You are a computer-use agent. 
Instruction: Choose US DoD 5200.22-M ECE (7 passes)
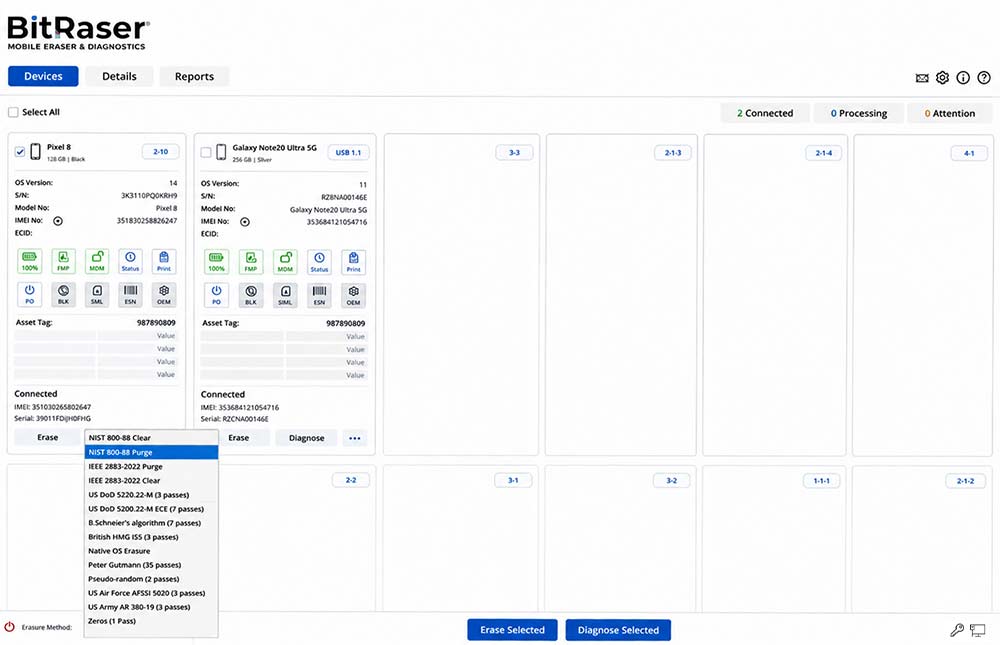click(x=151, y=508)
